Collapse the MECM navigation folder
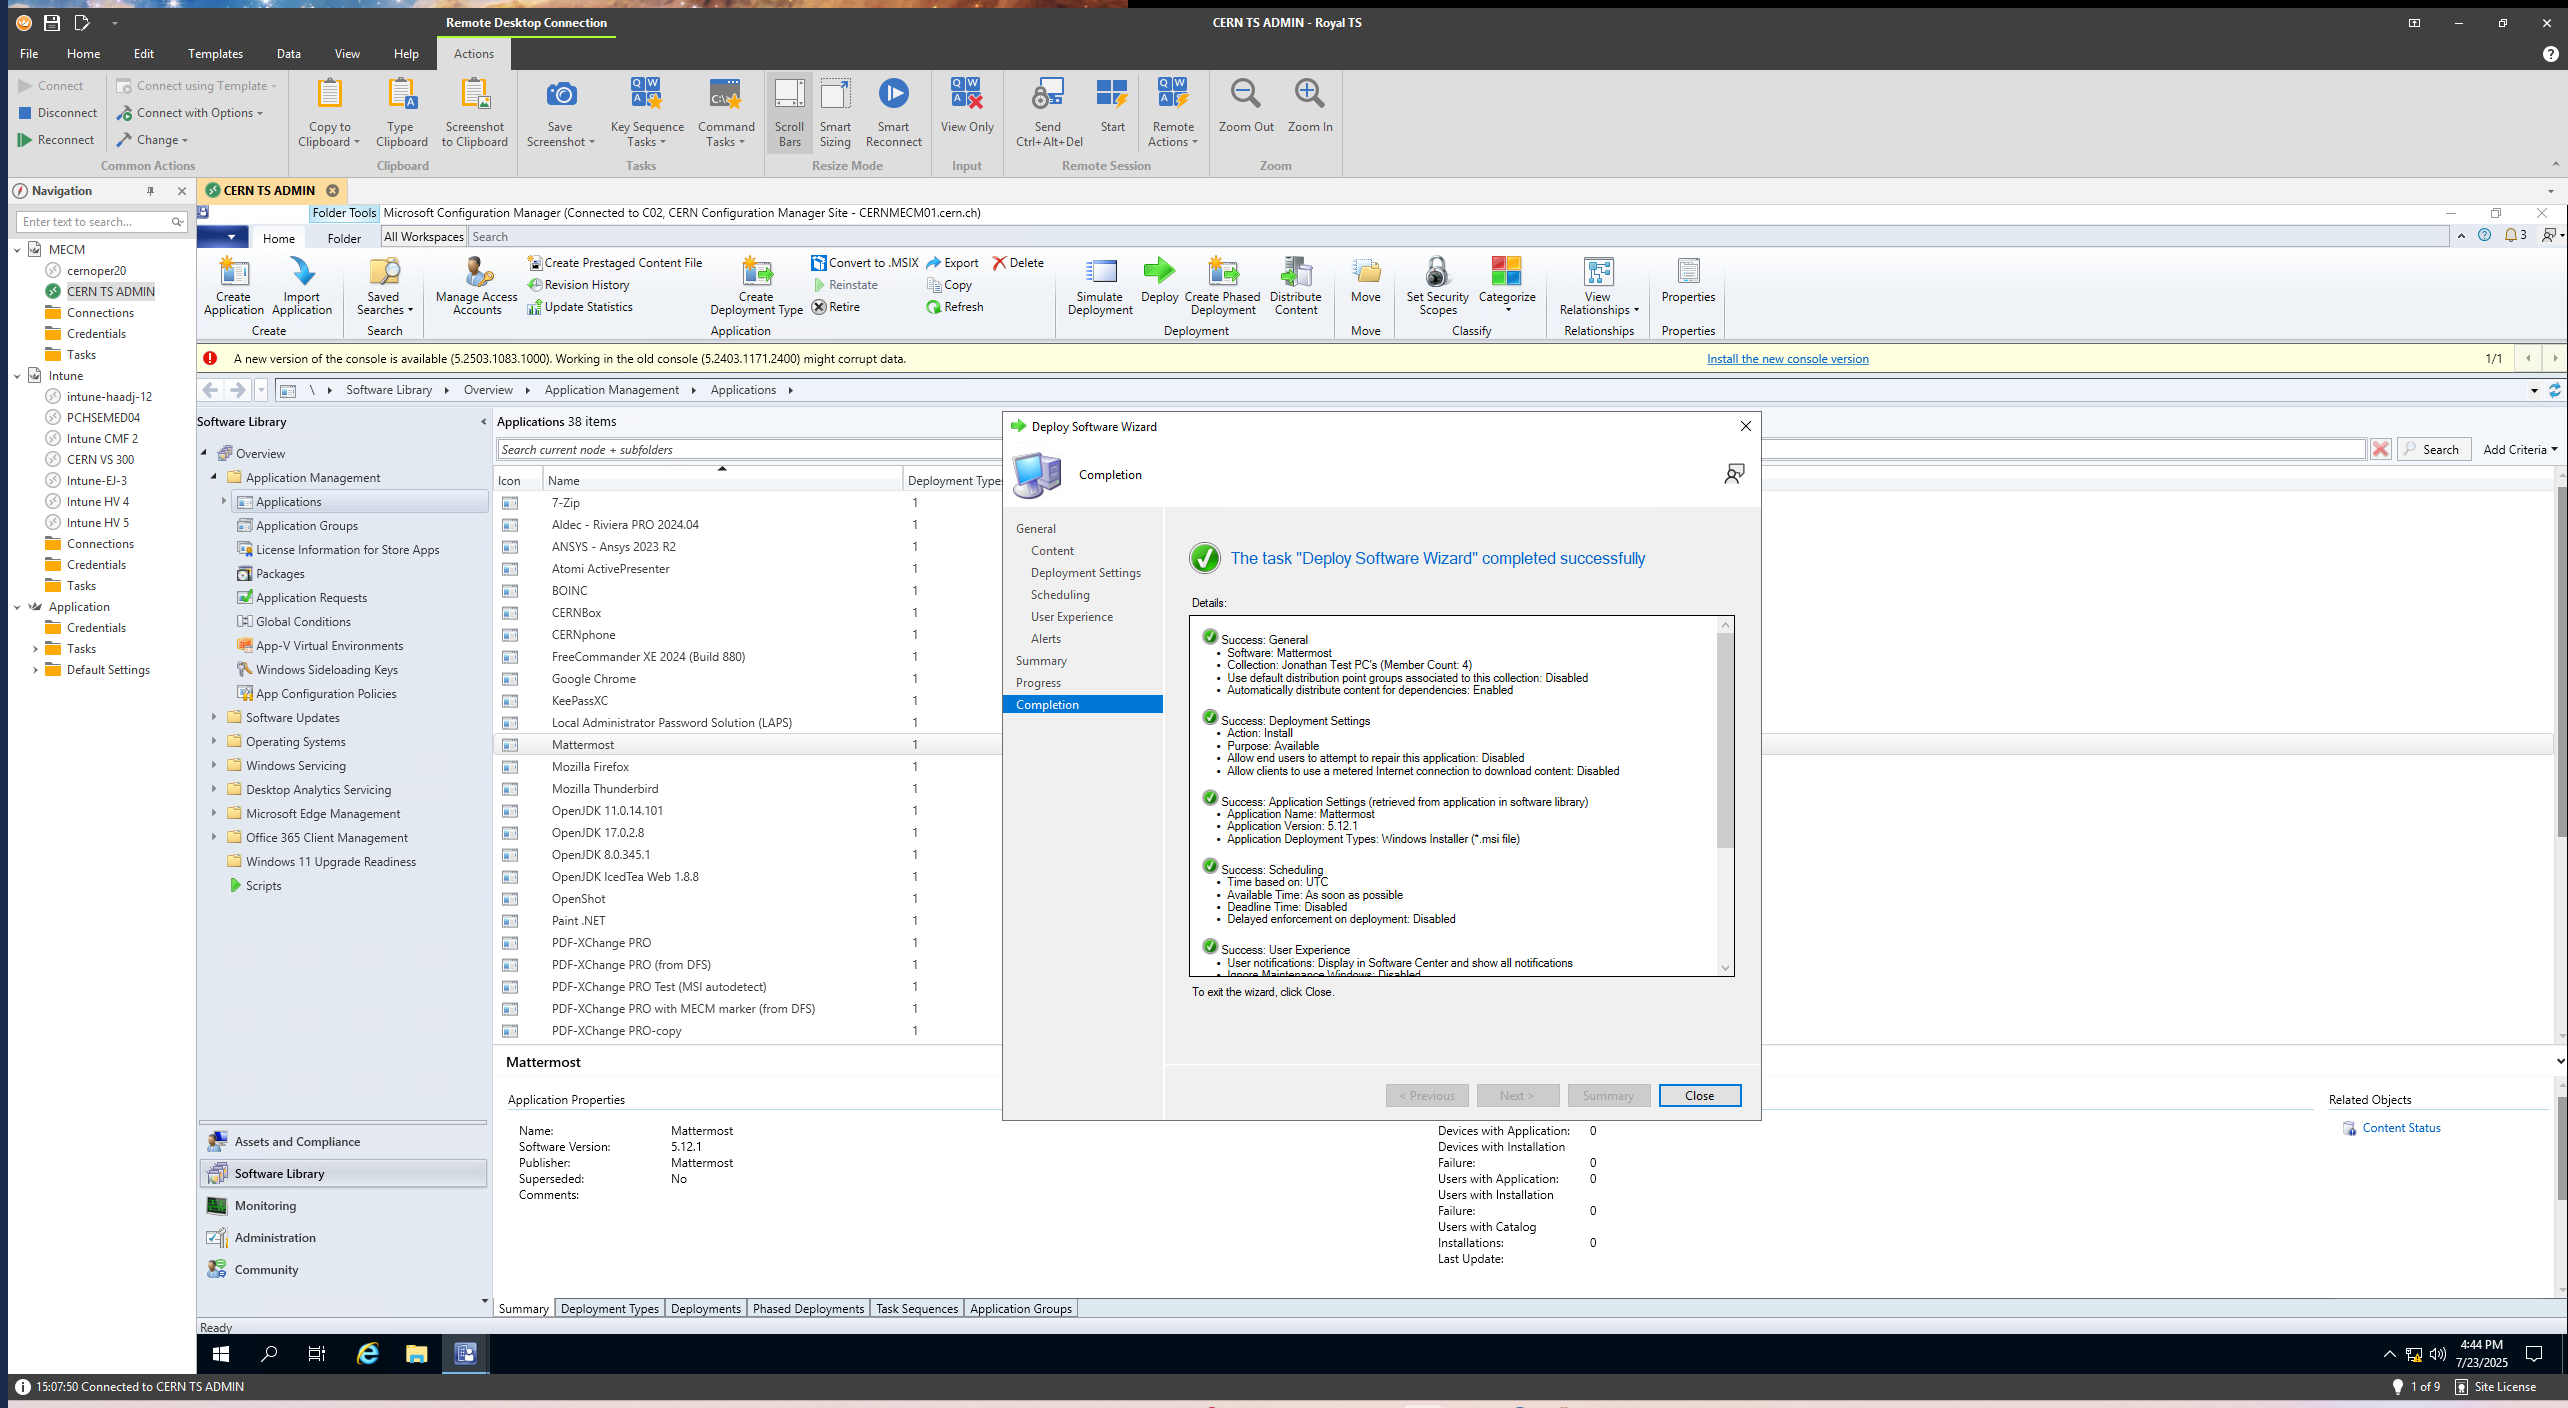The height and width of the screenshot is (1408, 2568). [17, 250]
